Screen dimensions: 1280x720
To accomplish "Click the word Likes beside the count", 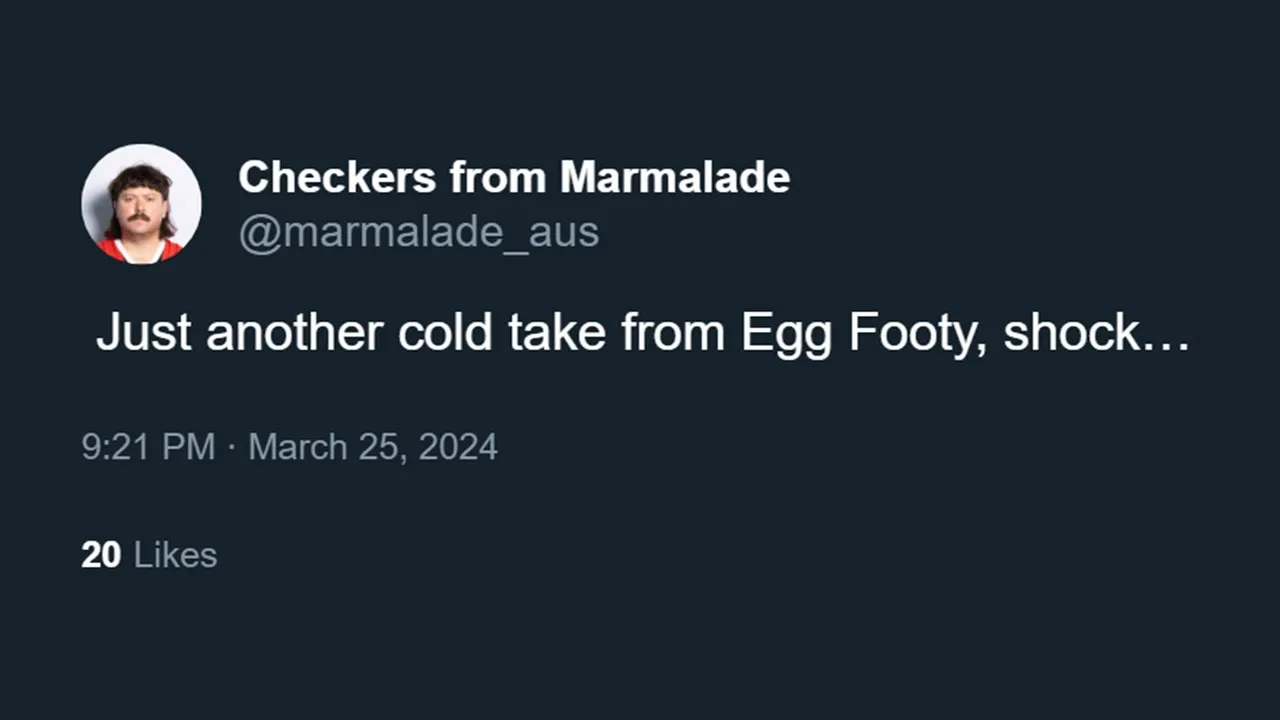I will coord(175,555).
